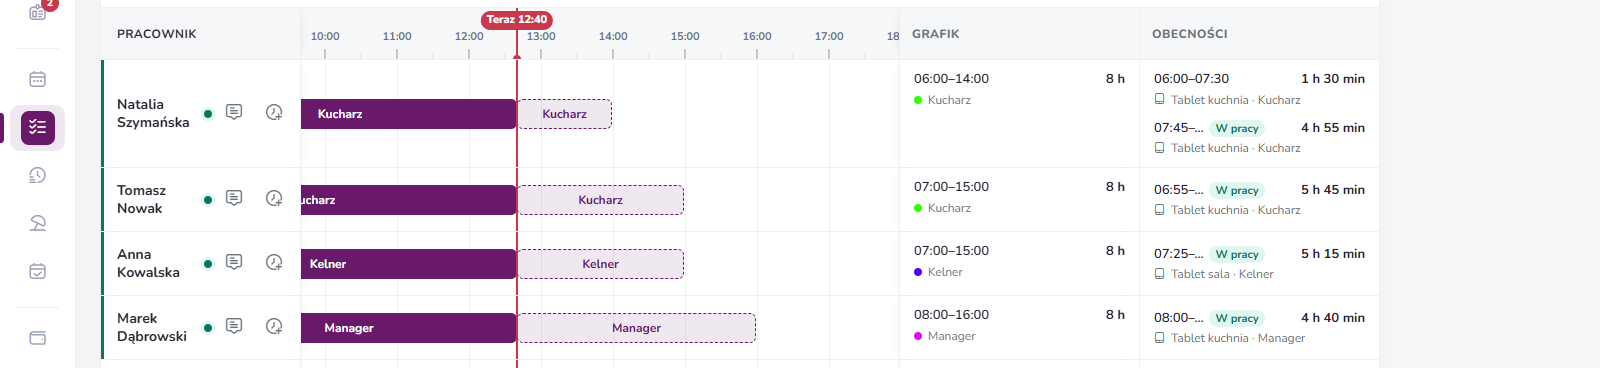Open employee Anna Kowalska
This screenshot has width=1600, height=368.
[x=148, y=263]
